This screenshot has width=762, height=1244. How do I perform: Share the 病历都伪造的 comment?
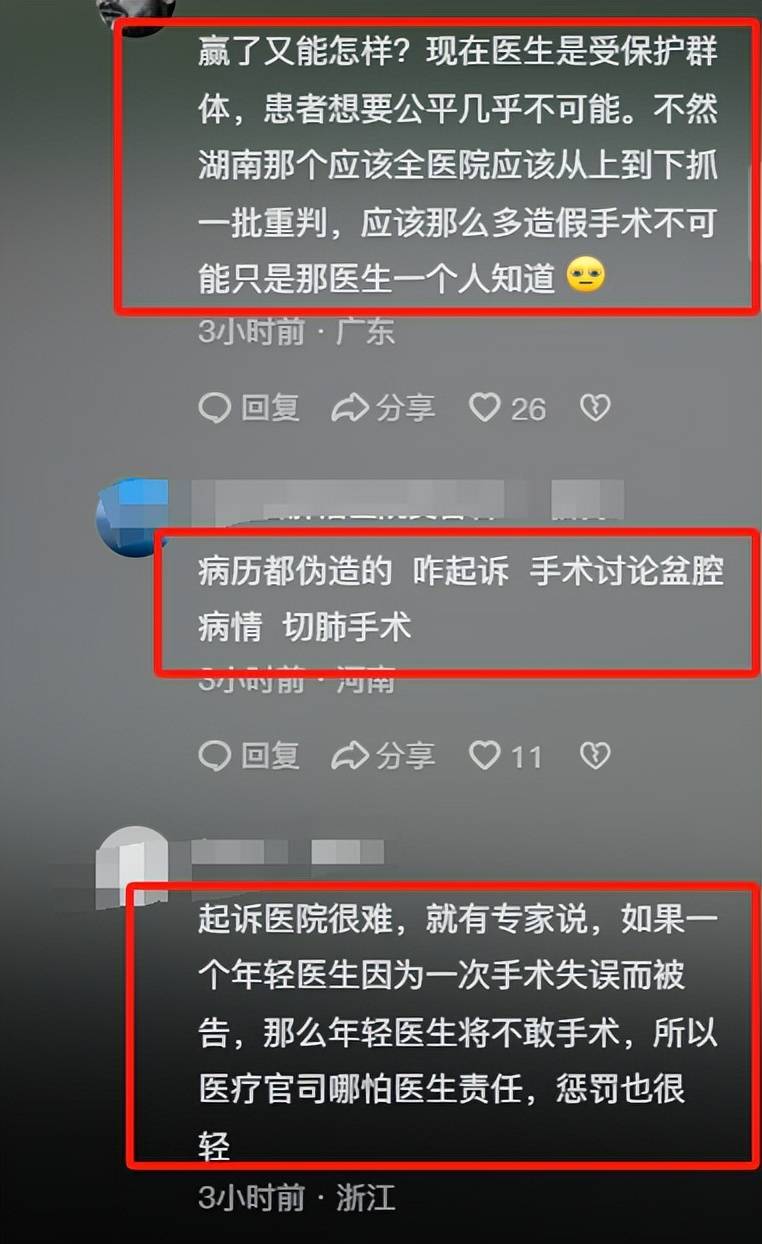point(383,755)
